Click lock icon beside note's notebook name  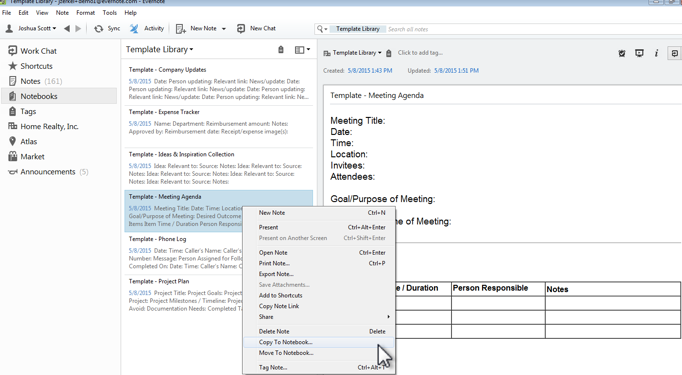coord(388,53)
